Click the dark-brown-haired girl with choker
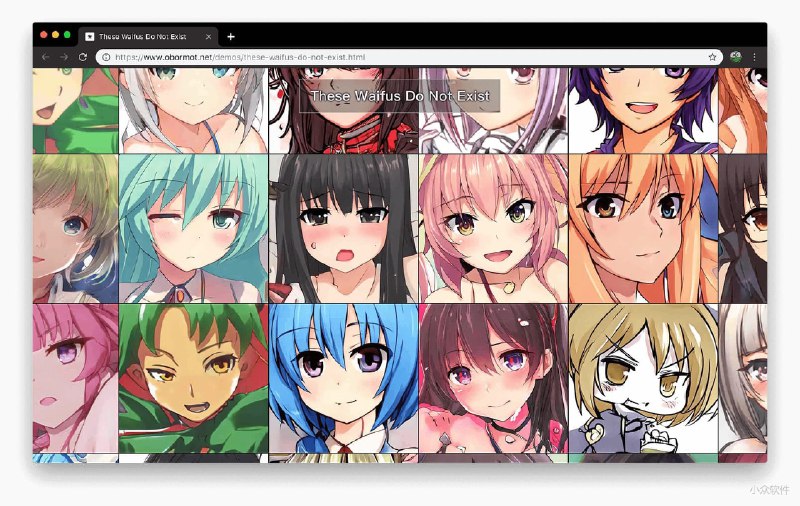 (x=493, y=378)
